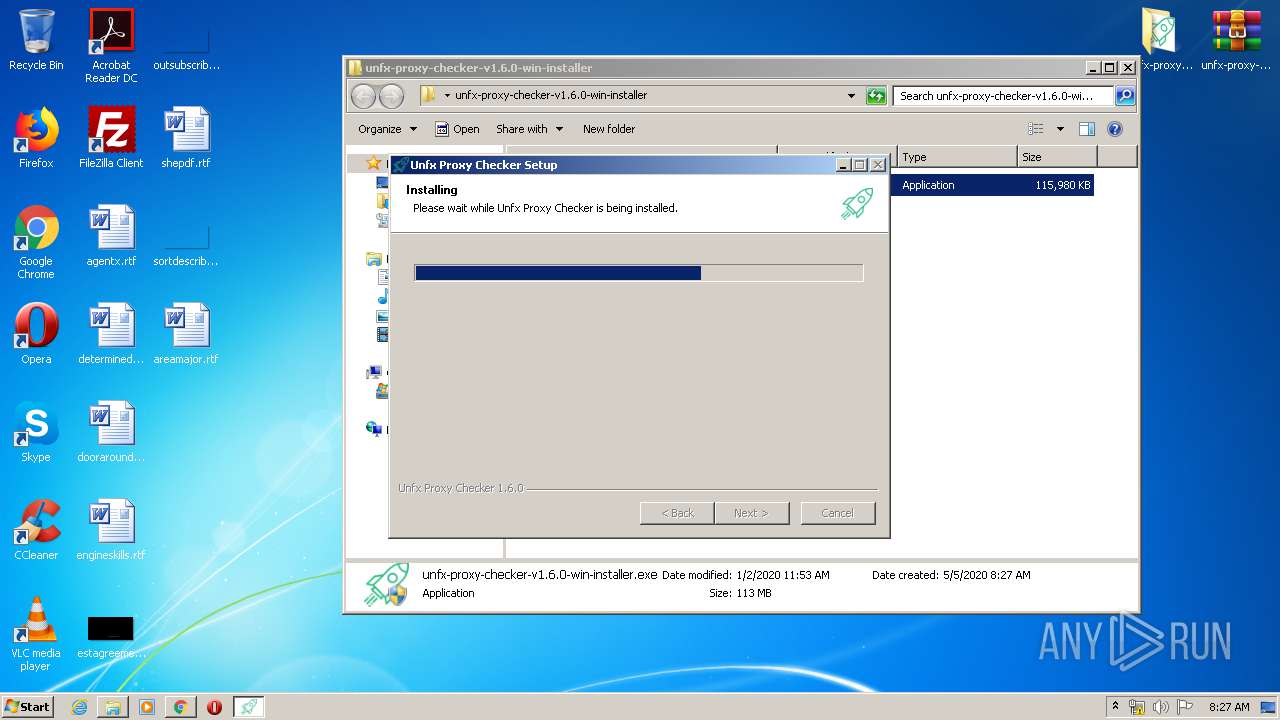This screenshot has height=720, width=1280.
Task: Select the dooraround... document icon
Action: [111, 432]
